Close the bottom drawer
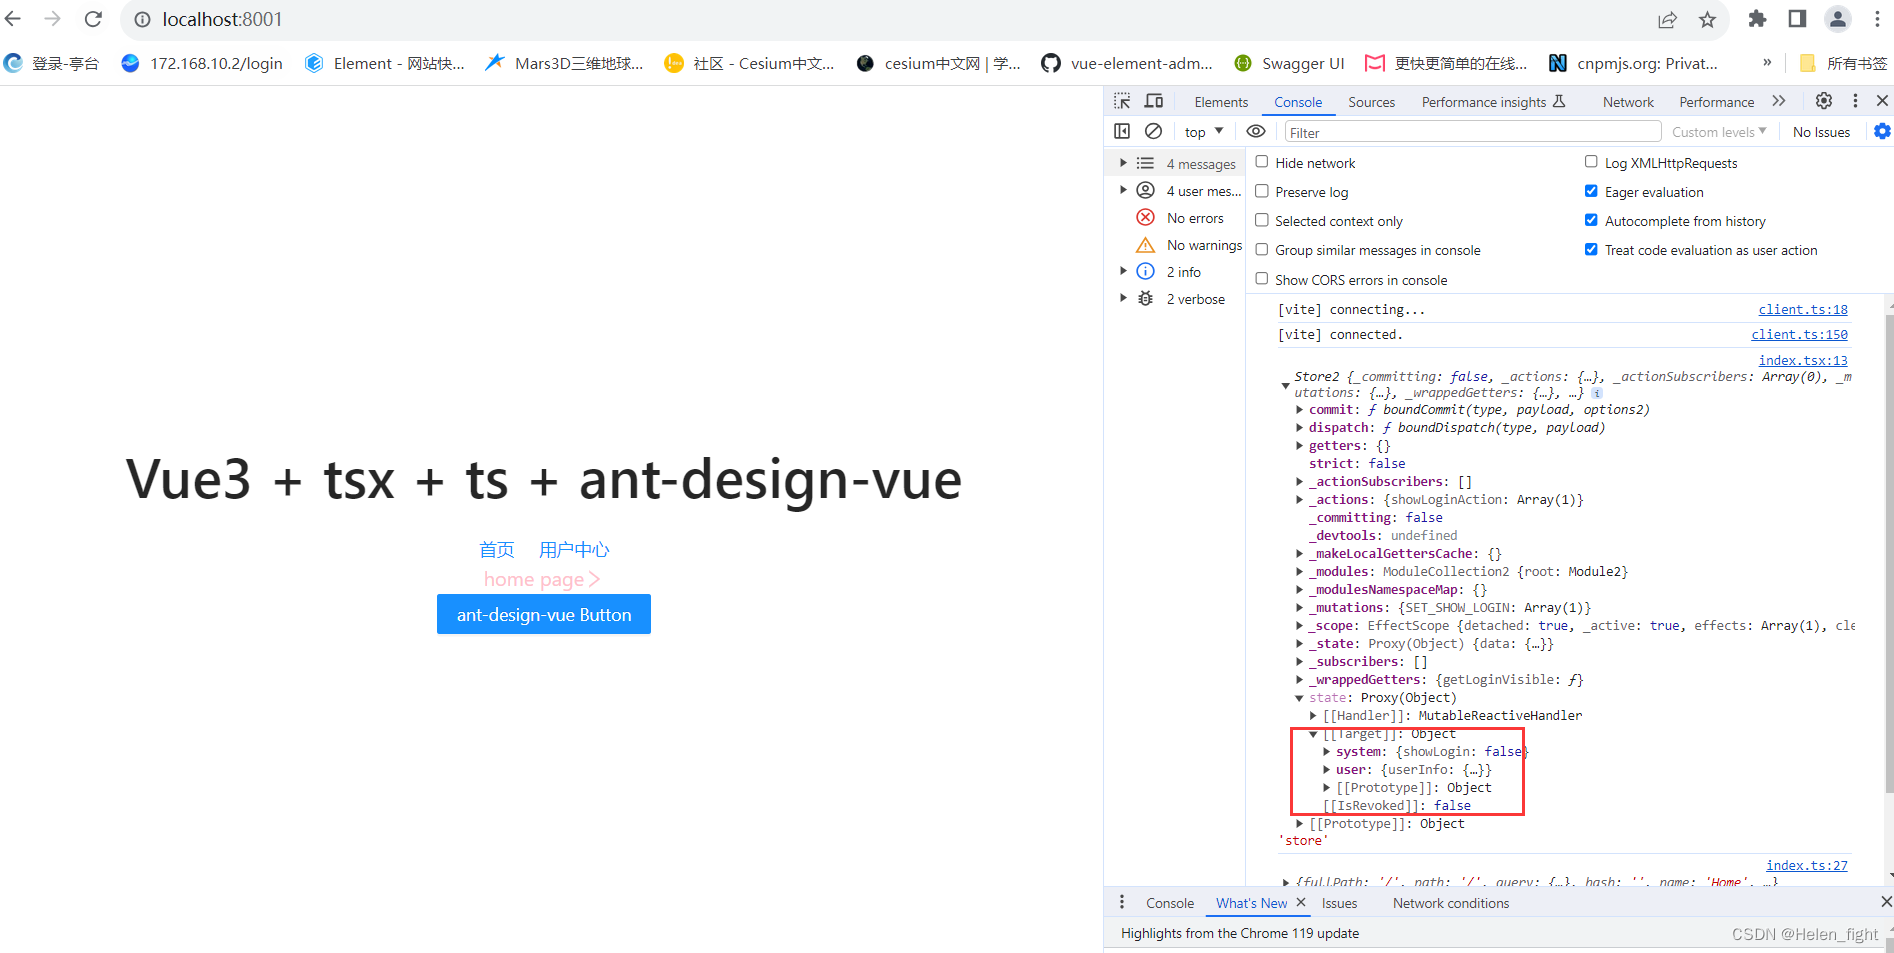The width and height of the screenshot is (1894, 953). 1886,902
